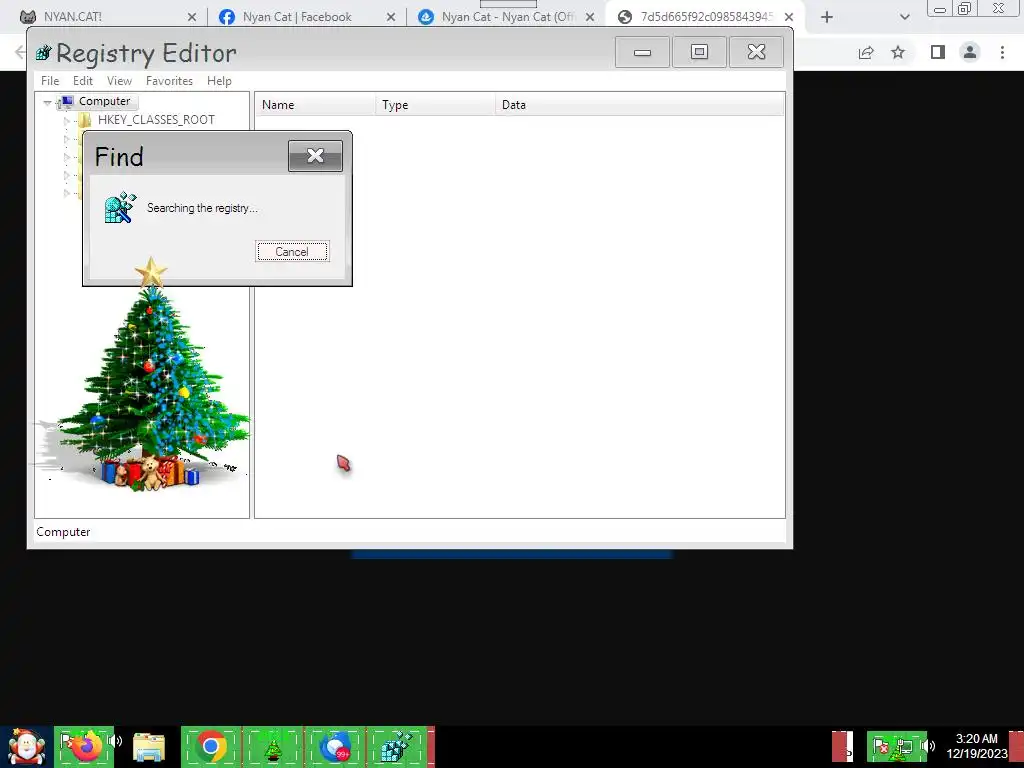The image size is (1024, 768).
Task: Go back using Chrome's back arrow
Action: point(20,52)
